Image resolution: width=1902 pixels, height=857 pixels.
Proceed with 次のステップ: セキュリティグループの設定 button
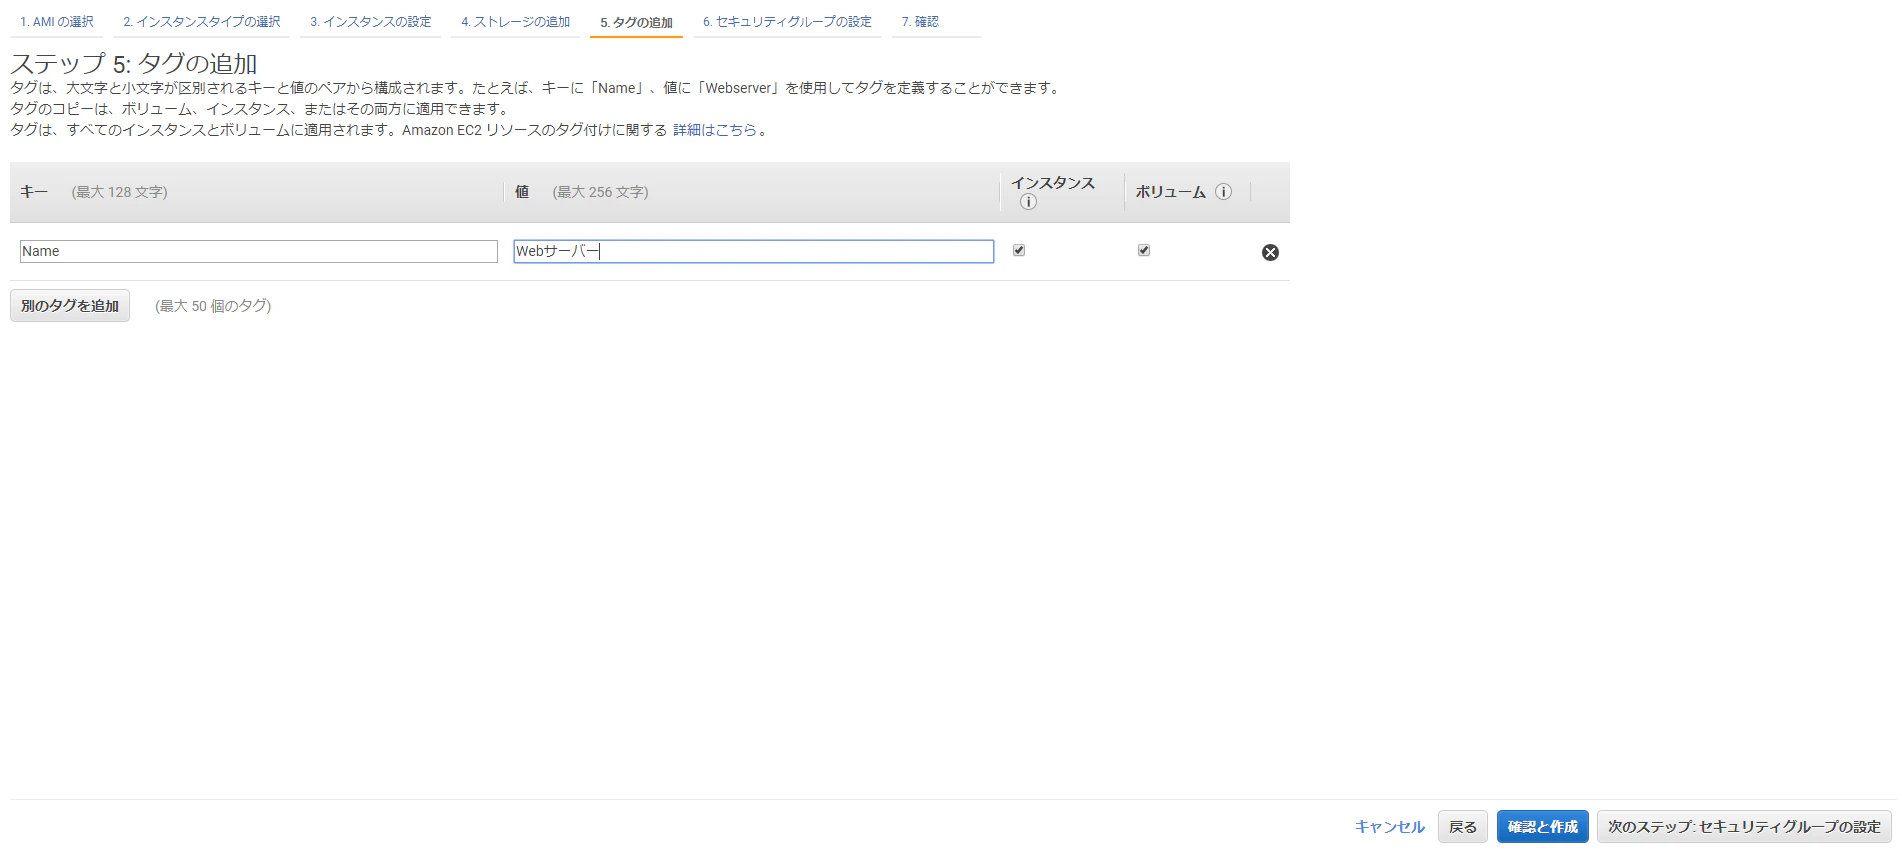tap(1744, 827)
